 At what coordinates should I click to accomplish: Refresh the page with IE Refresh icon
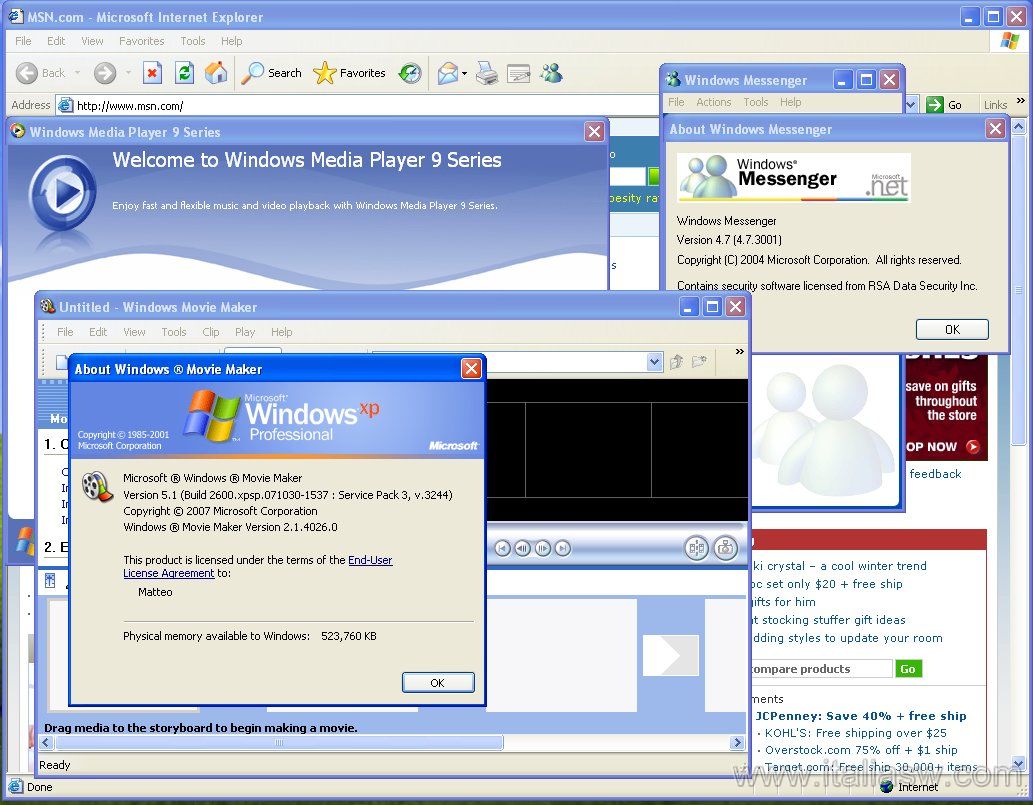[x=184, y=72]
